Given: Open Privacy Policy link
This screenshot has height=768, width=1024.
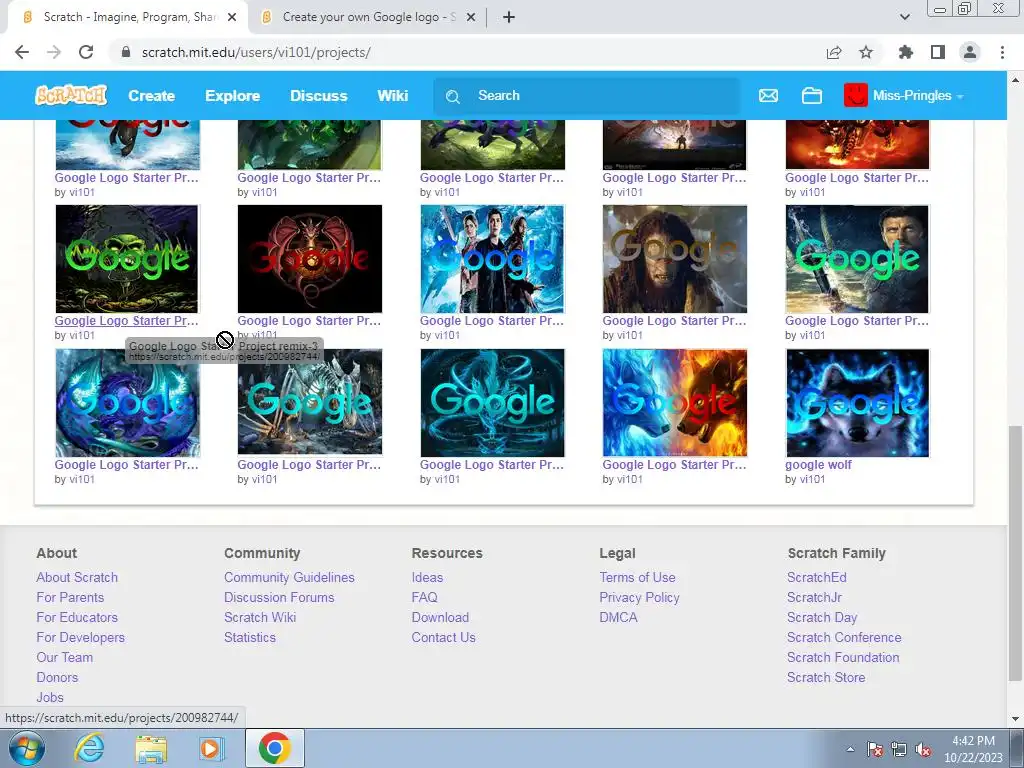Looking at the screenshot, I should click(x=639, y=597).
